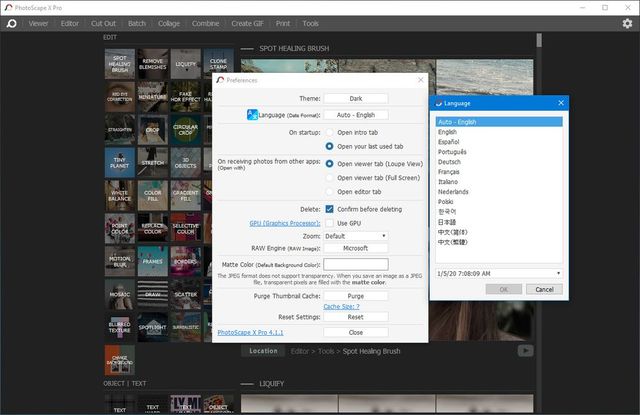Expand the Zoom 'Default' dropdown
The height and width of the screenshot is (415, 640).
[x=355, y=235]
